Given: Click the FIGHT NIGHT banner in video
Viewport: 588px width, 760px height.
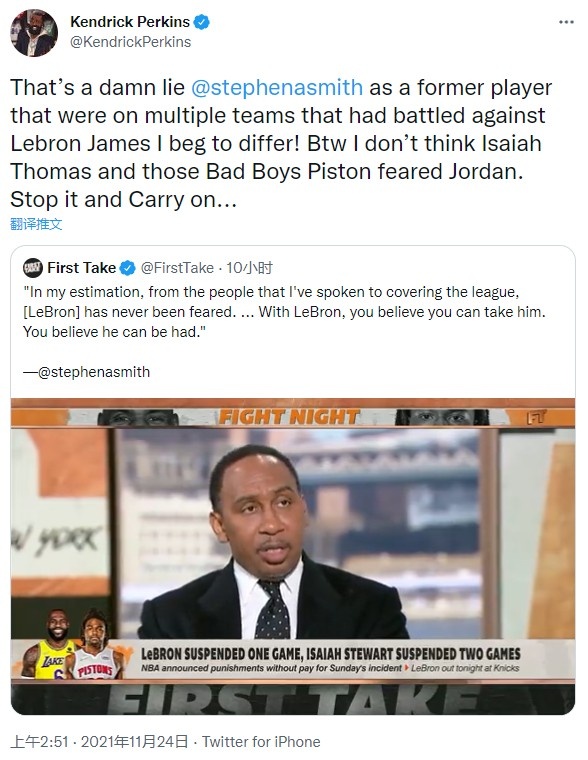Looking at the screenshot, I should pos(289,417).
